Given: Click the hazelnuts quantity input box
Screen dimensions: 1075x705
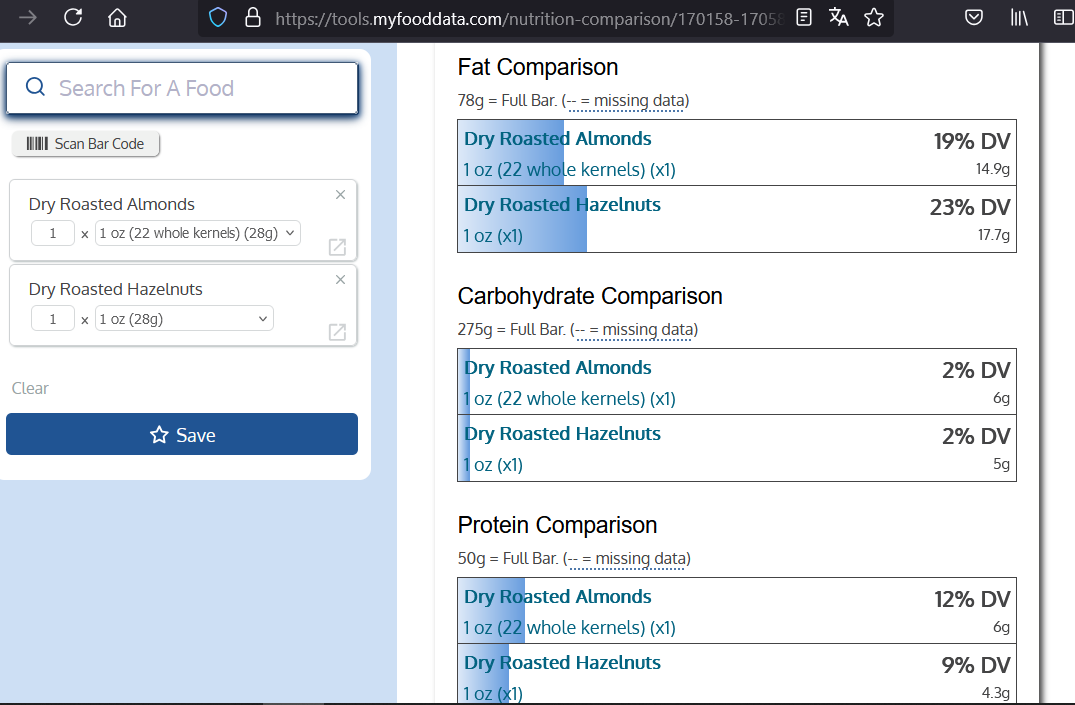Looking at the screenshot, I should click(53, 319).
